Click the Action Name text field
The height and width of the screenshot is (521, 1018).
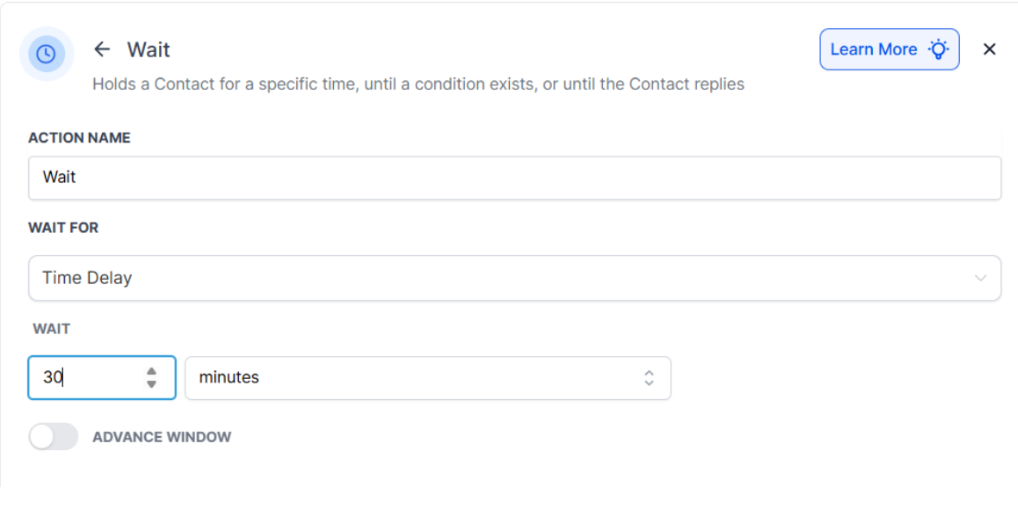514,177
